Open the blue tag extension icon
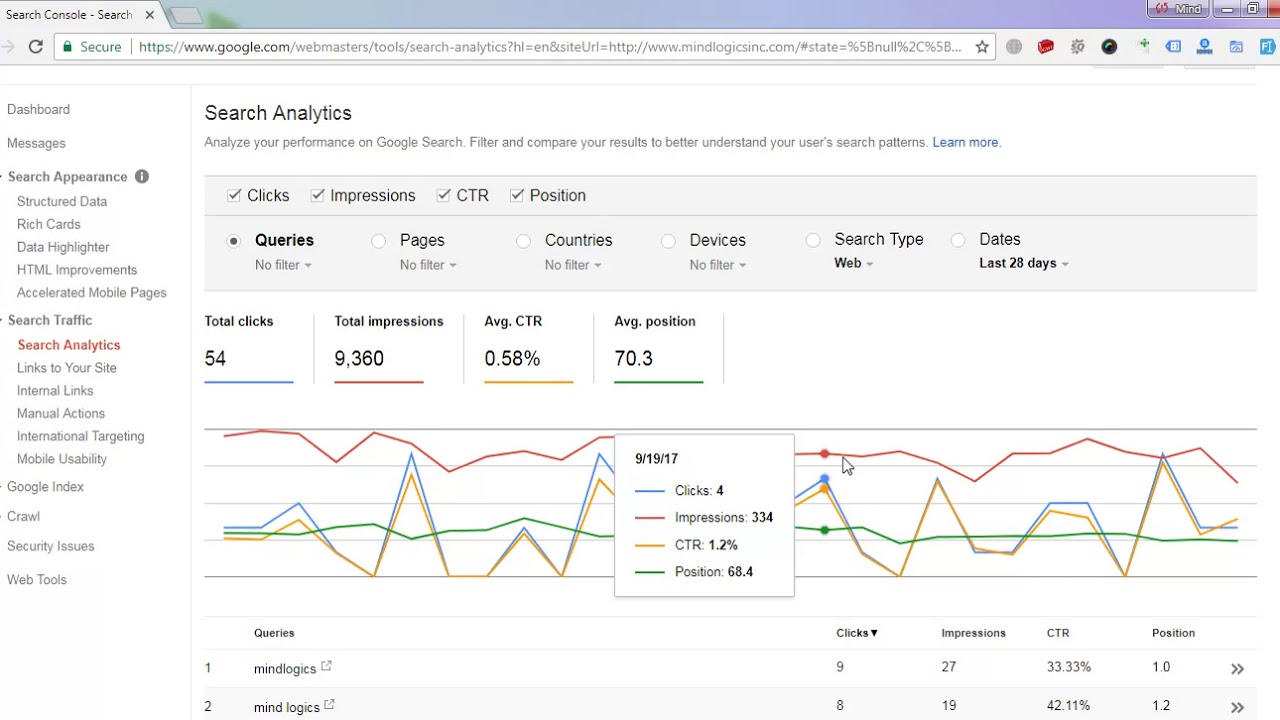Image resolution: width=1280 pixels, height=720 pixels. tap(1173, 47)
